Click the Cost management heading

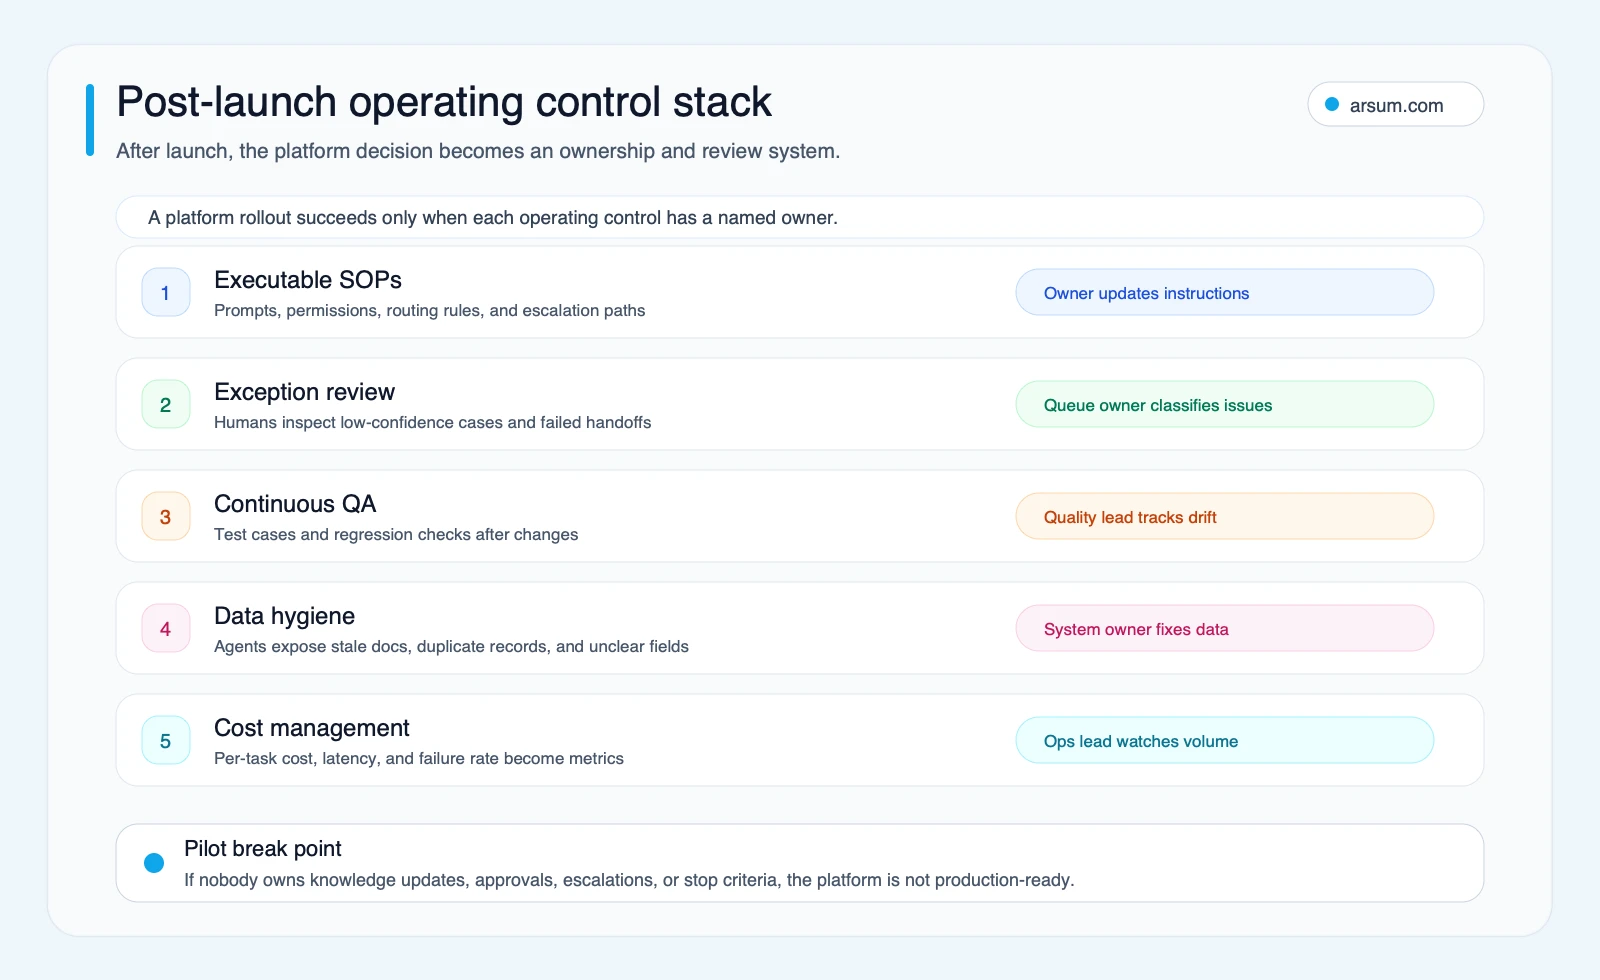[x=312, y=728]
